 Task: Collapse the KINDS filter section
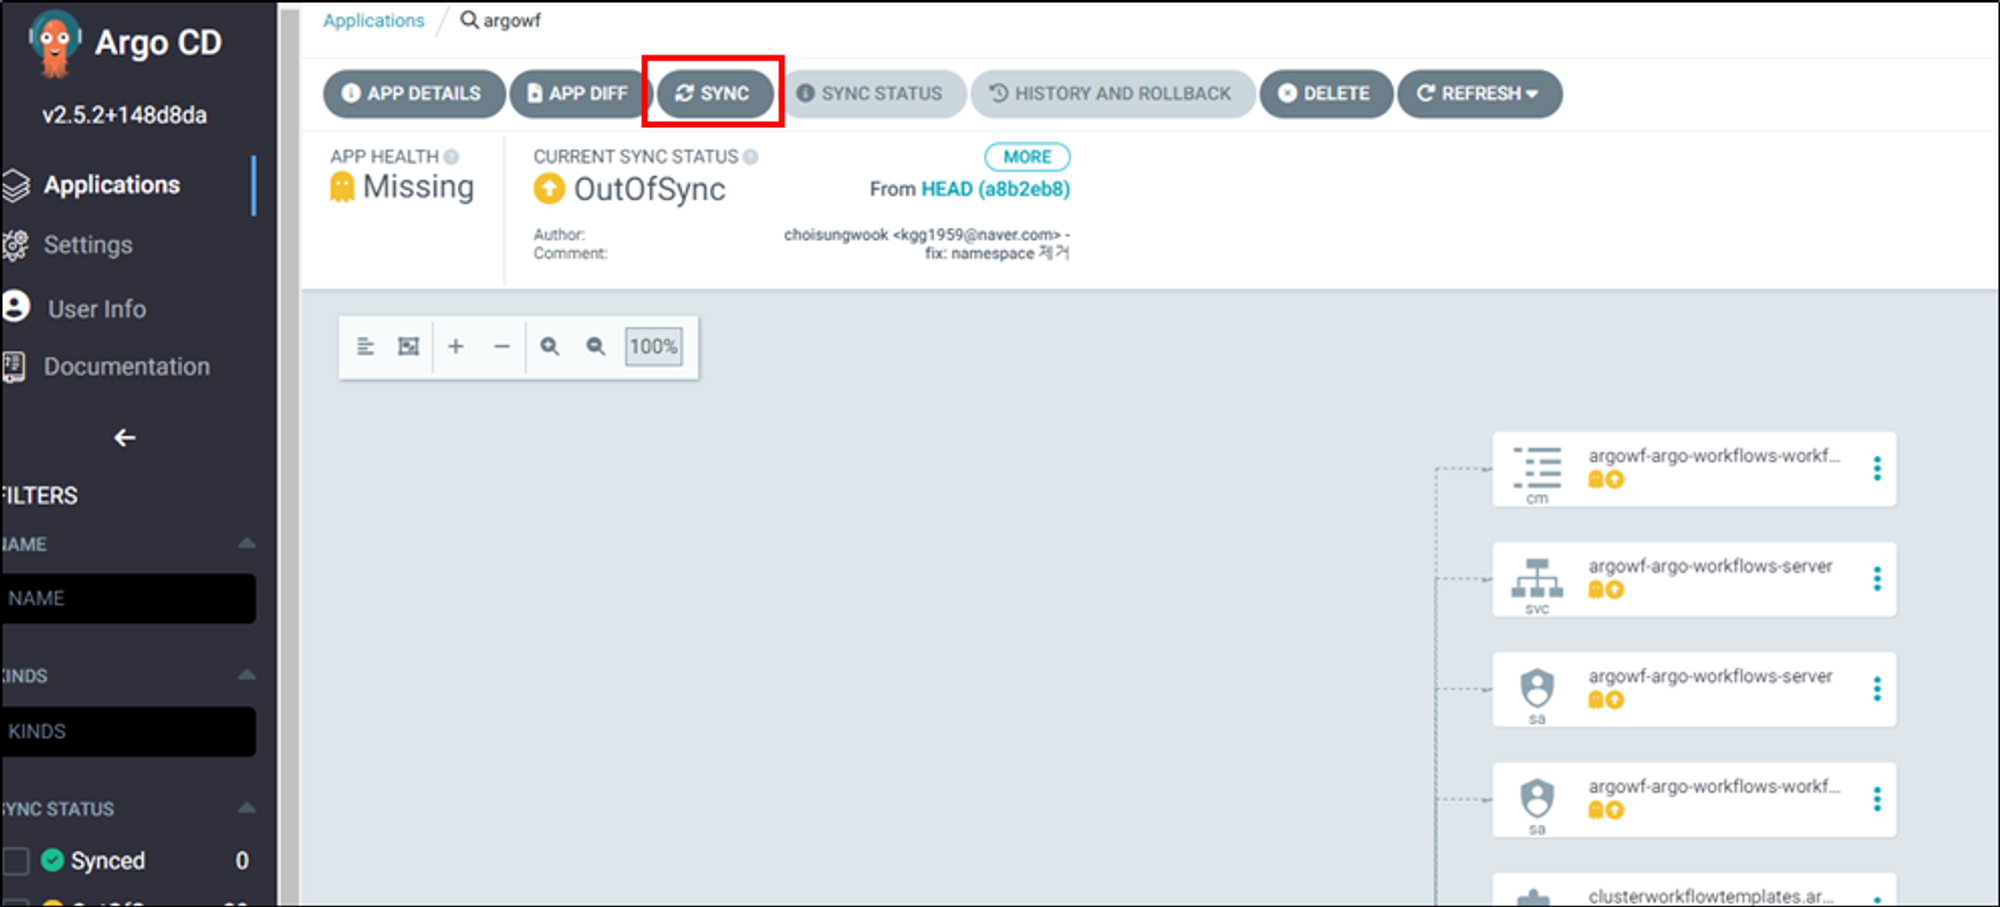[246, 675]
